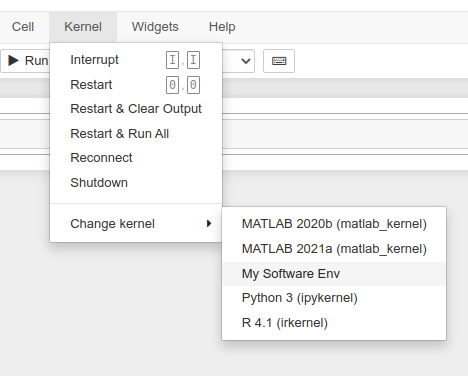Screen dimensions: 468x376
Task: Select Restart & Clear Output
Action: 136,109
